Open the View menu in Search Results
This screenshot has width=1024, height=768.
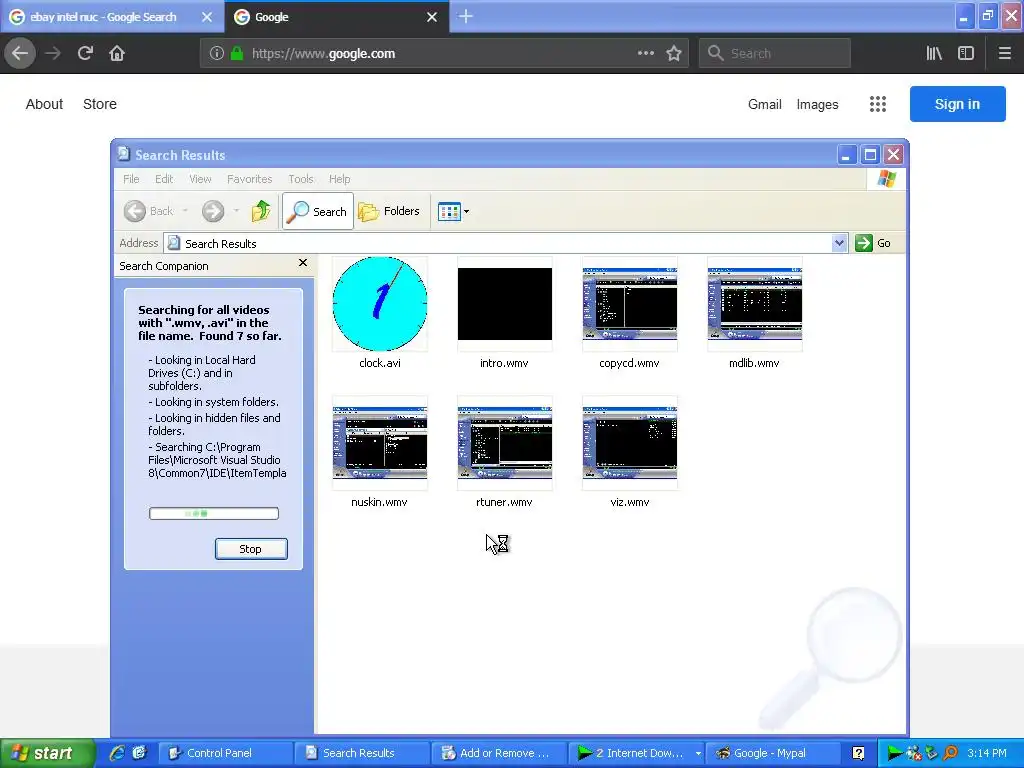pos(200,179)
